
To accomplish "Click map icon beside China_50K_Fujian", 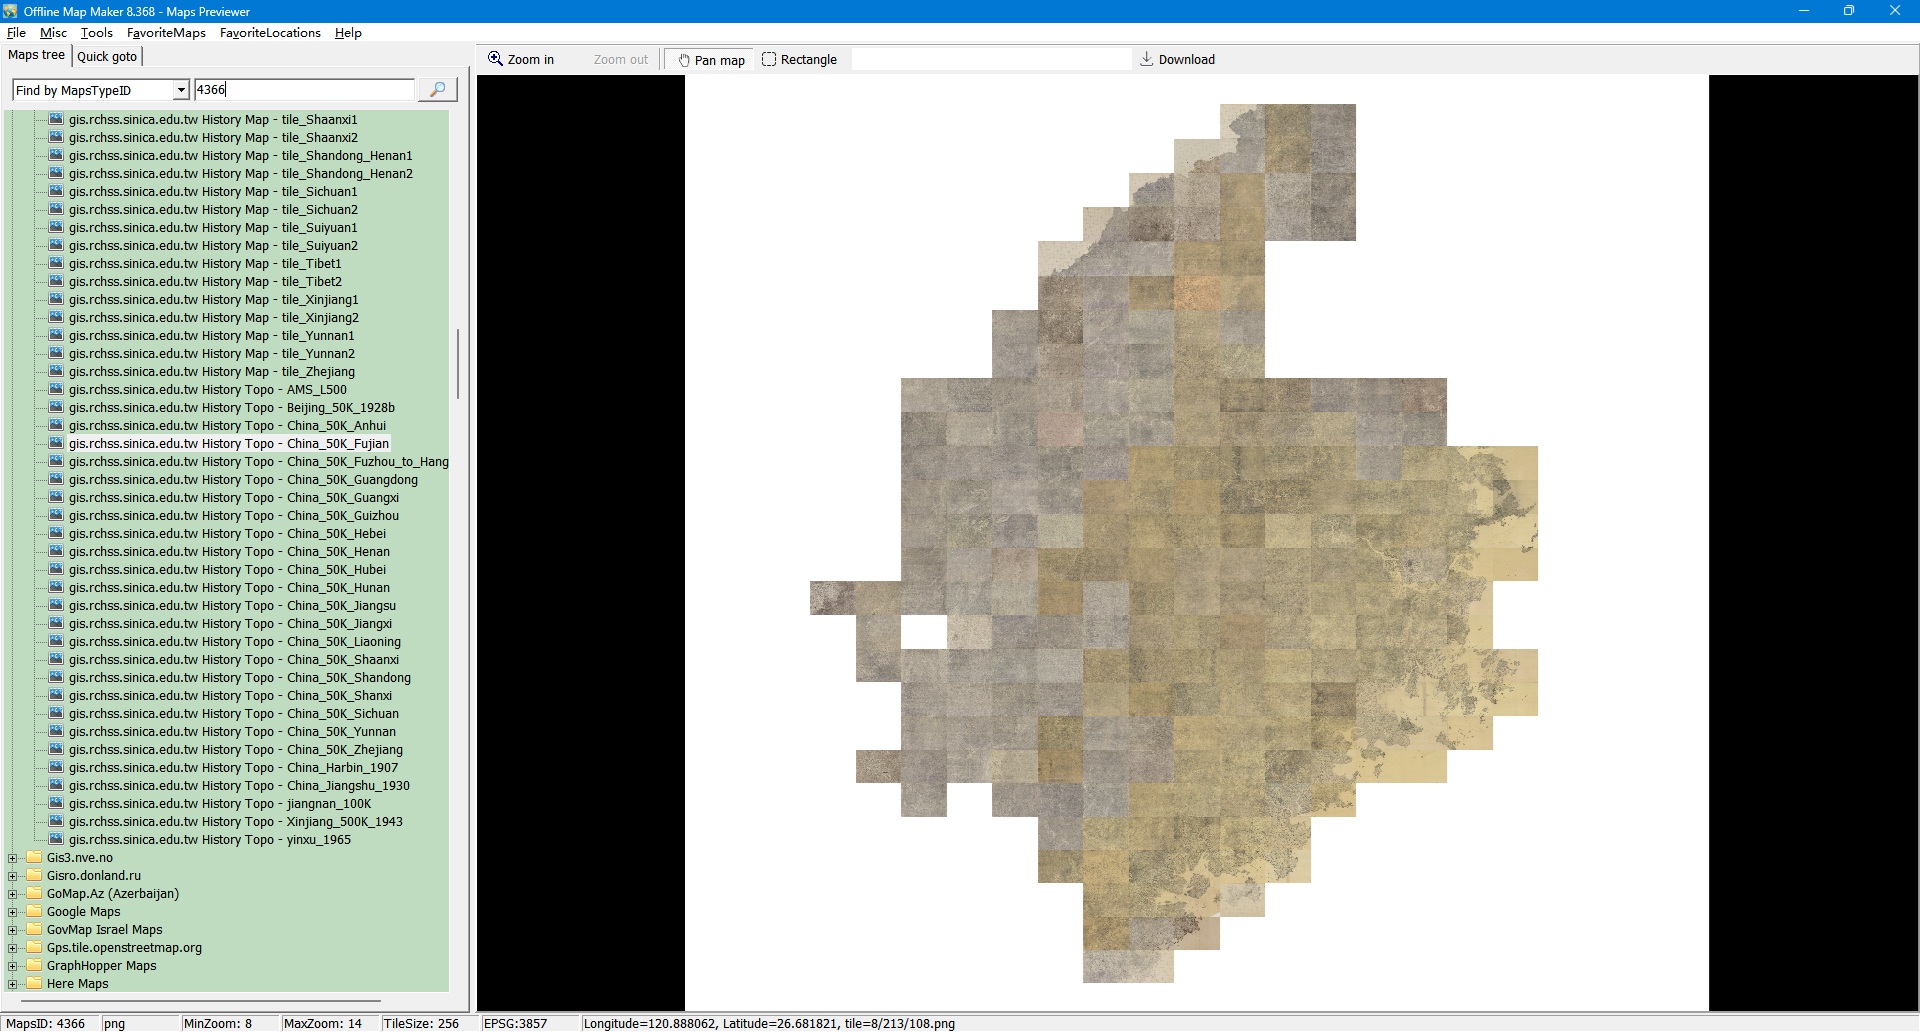I will click(56, 443).
